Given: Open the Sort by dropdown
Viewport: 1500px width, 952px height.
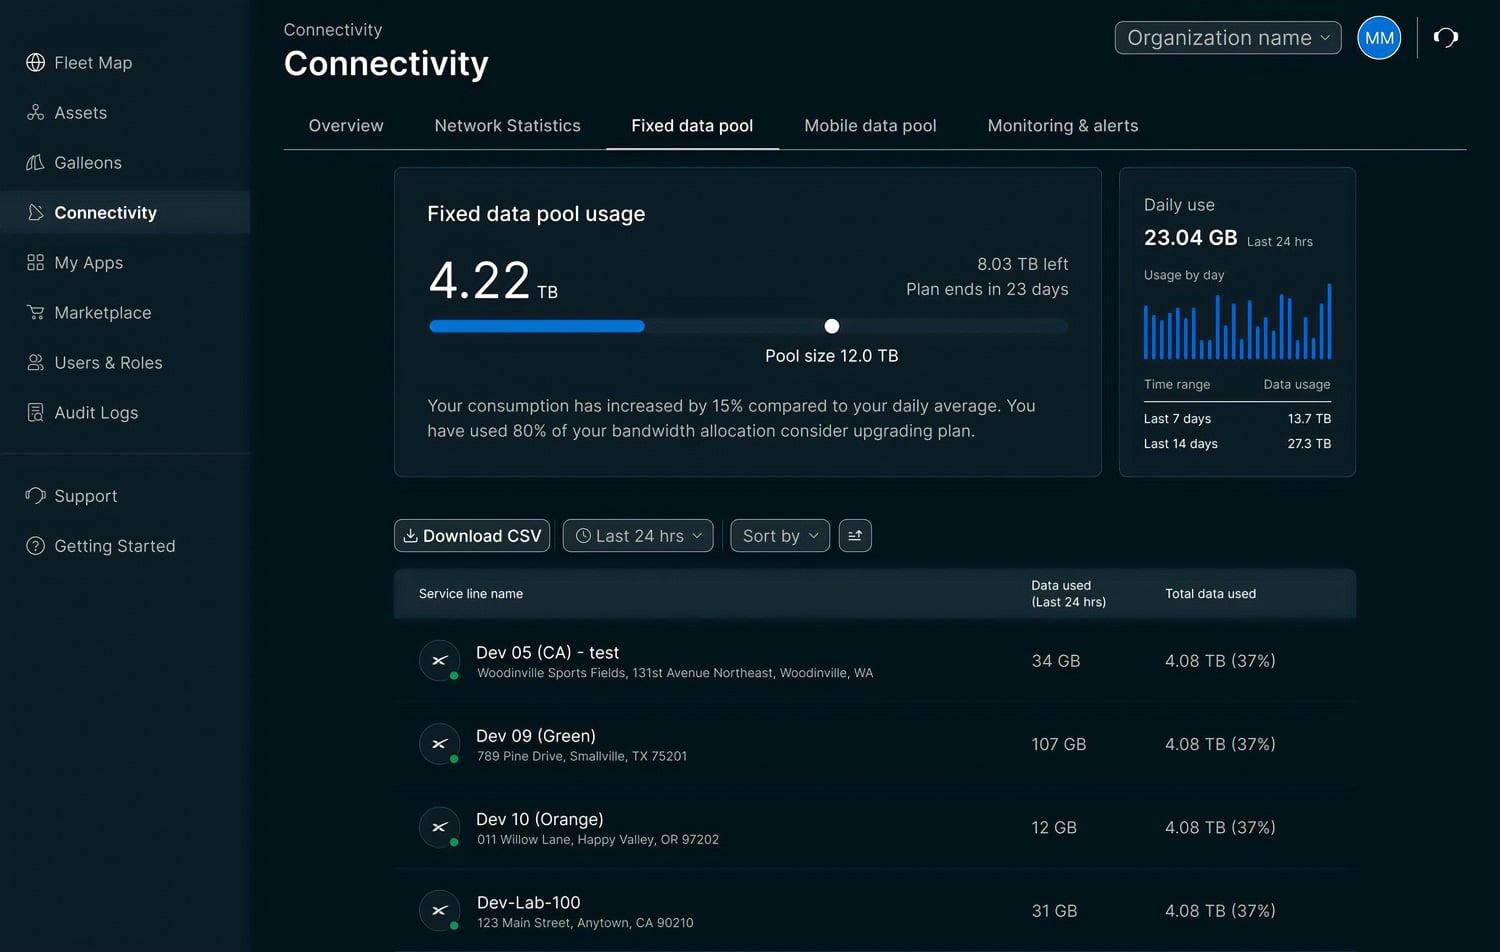Looking at the screenshot, I should coord(780,536).
